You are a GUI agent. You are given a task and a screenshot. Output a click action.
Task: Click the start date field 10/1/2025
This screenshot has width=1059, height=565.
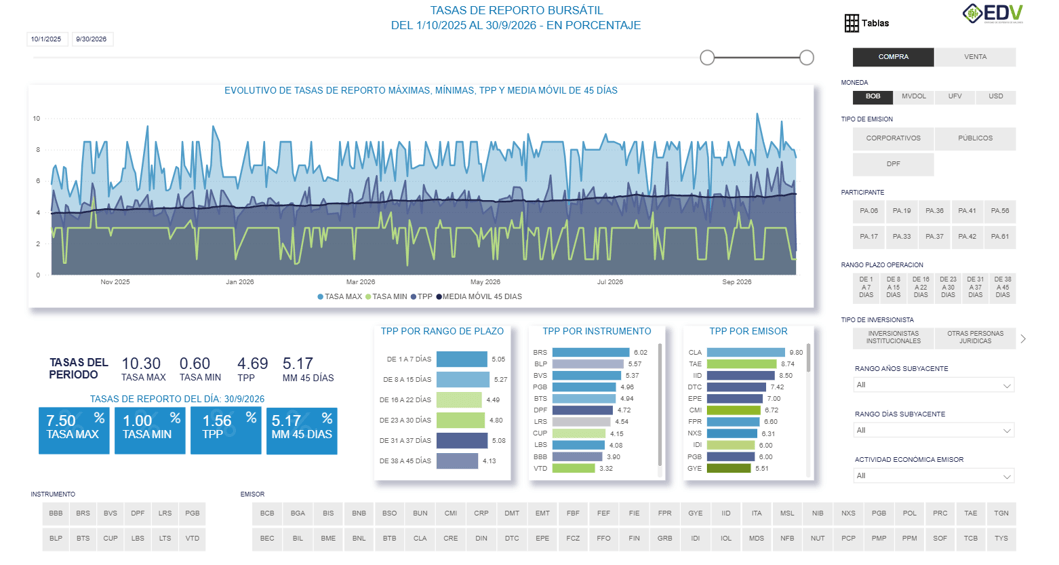(x=47, y=39)
